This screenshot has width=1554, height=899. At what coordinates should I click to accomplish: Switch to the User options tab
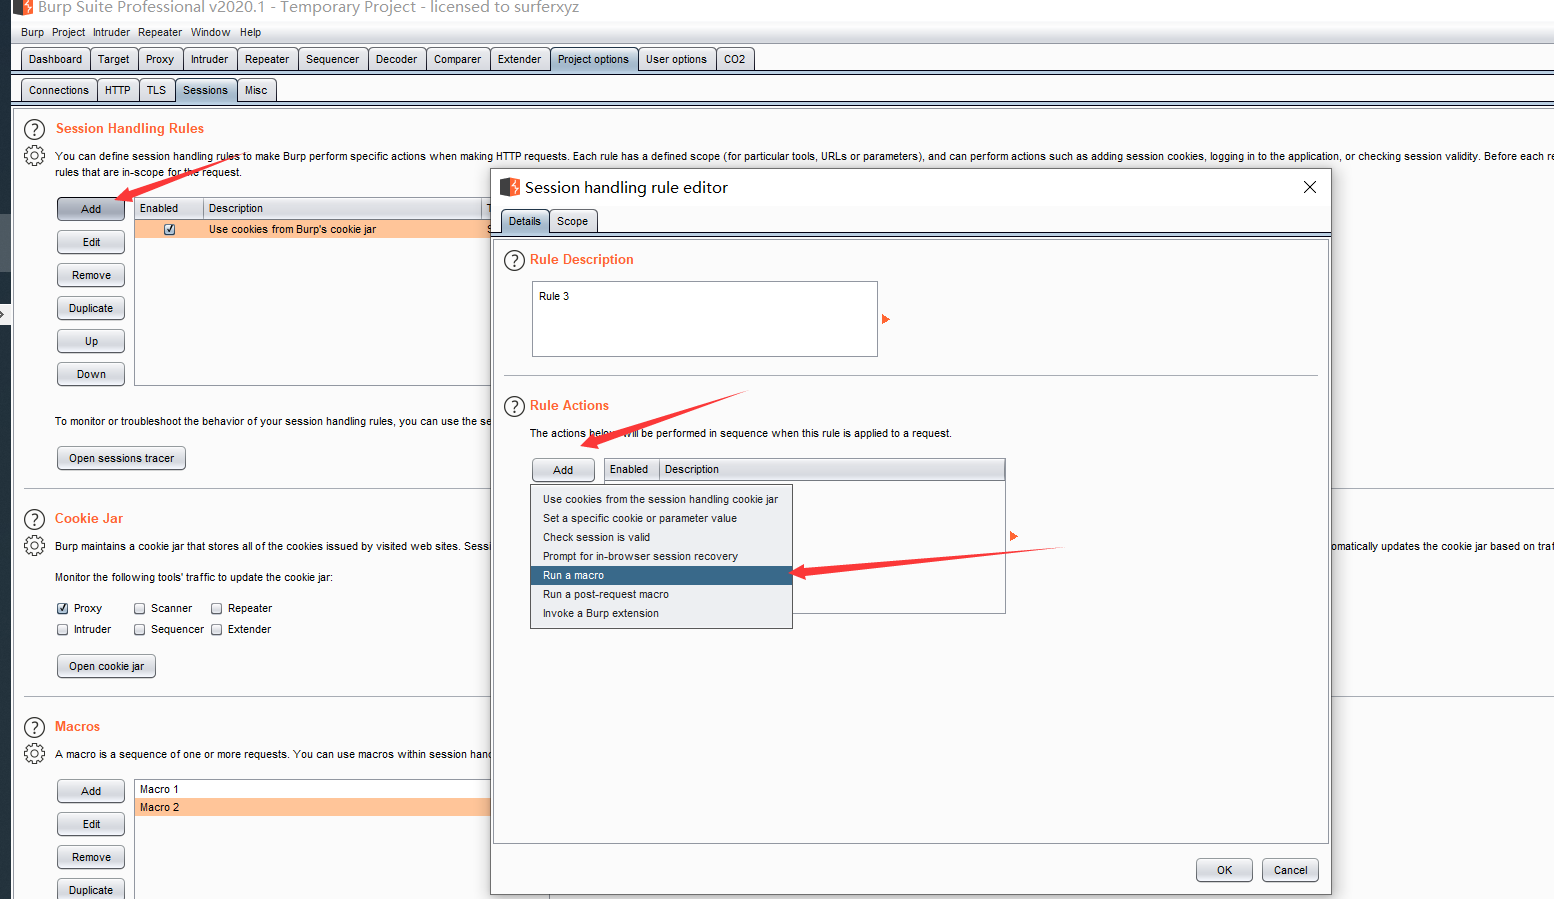676,59
